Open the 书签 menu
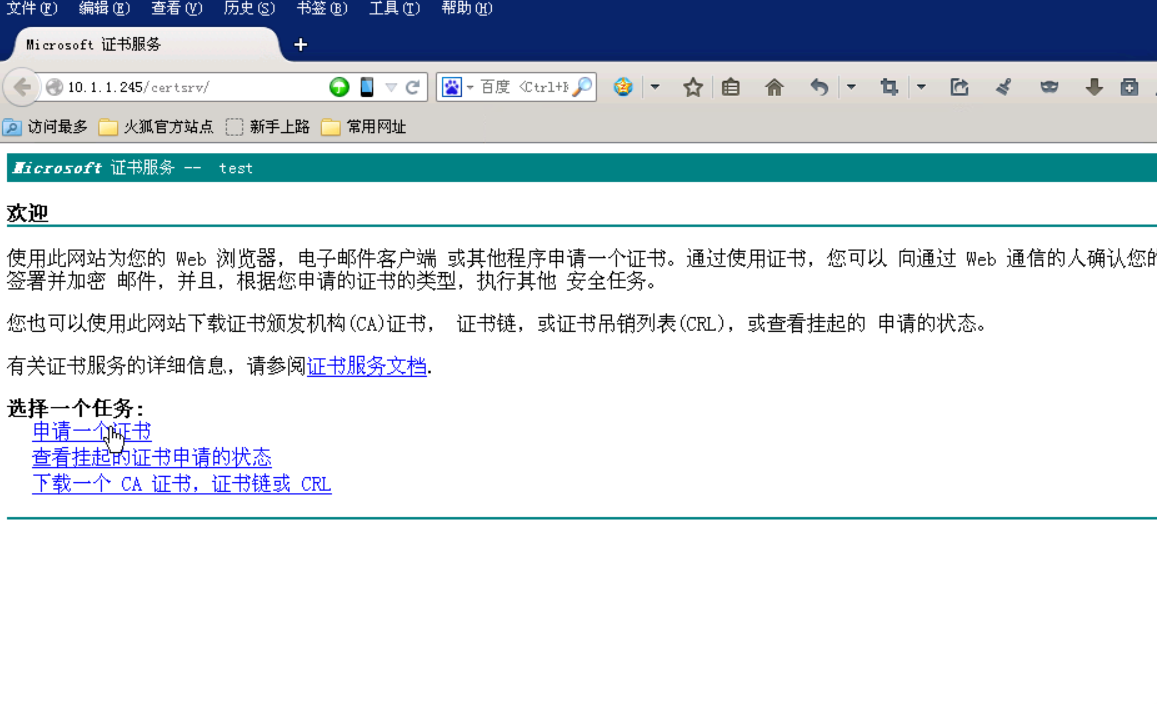 click(x=322, y=8)
